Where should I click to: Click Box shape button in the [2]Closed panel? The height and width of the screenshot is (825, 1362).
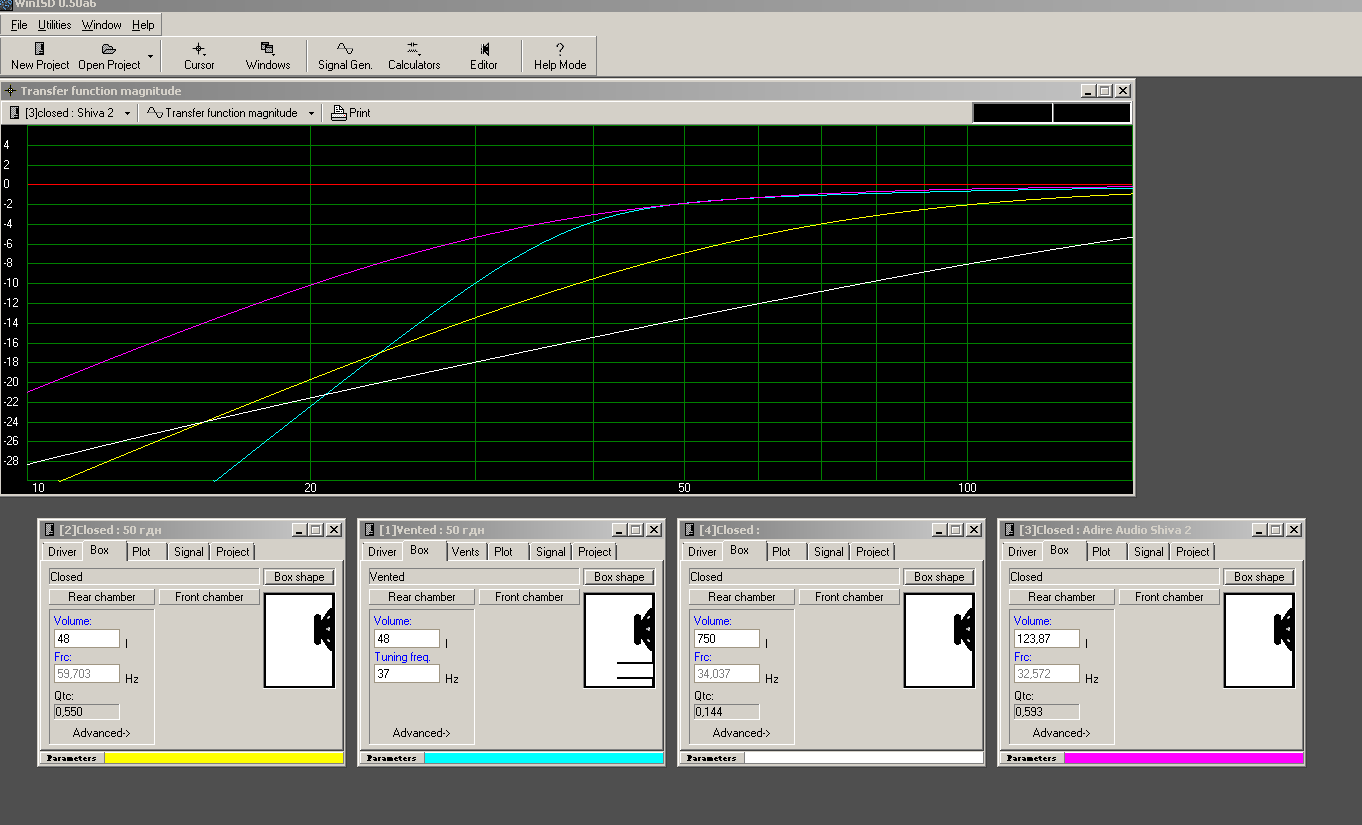(x=299, y=577)
